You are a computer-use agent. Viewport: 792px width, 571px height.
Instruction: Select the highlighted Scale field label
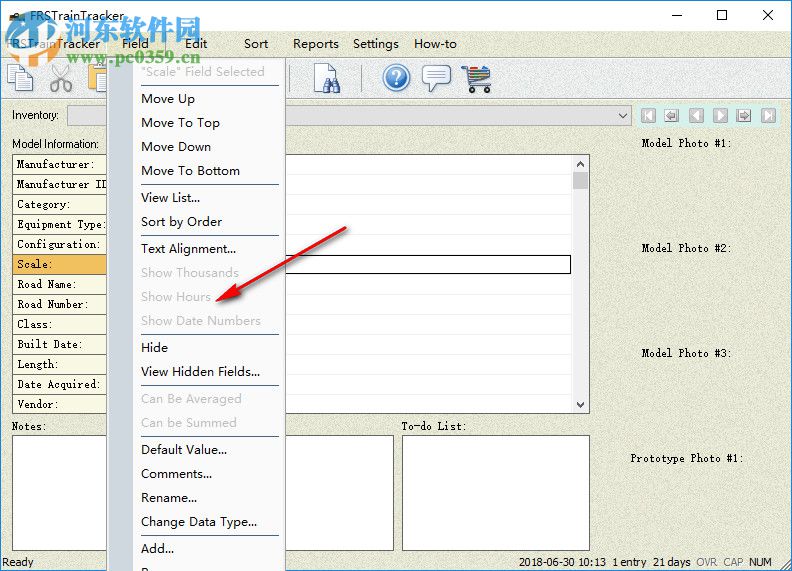click(x=59, y=264)
